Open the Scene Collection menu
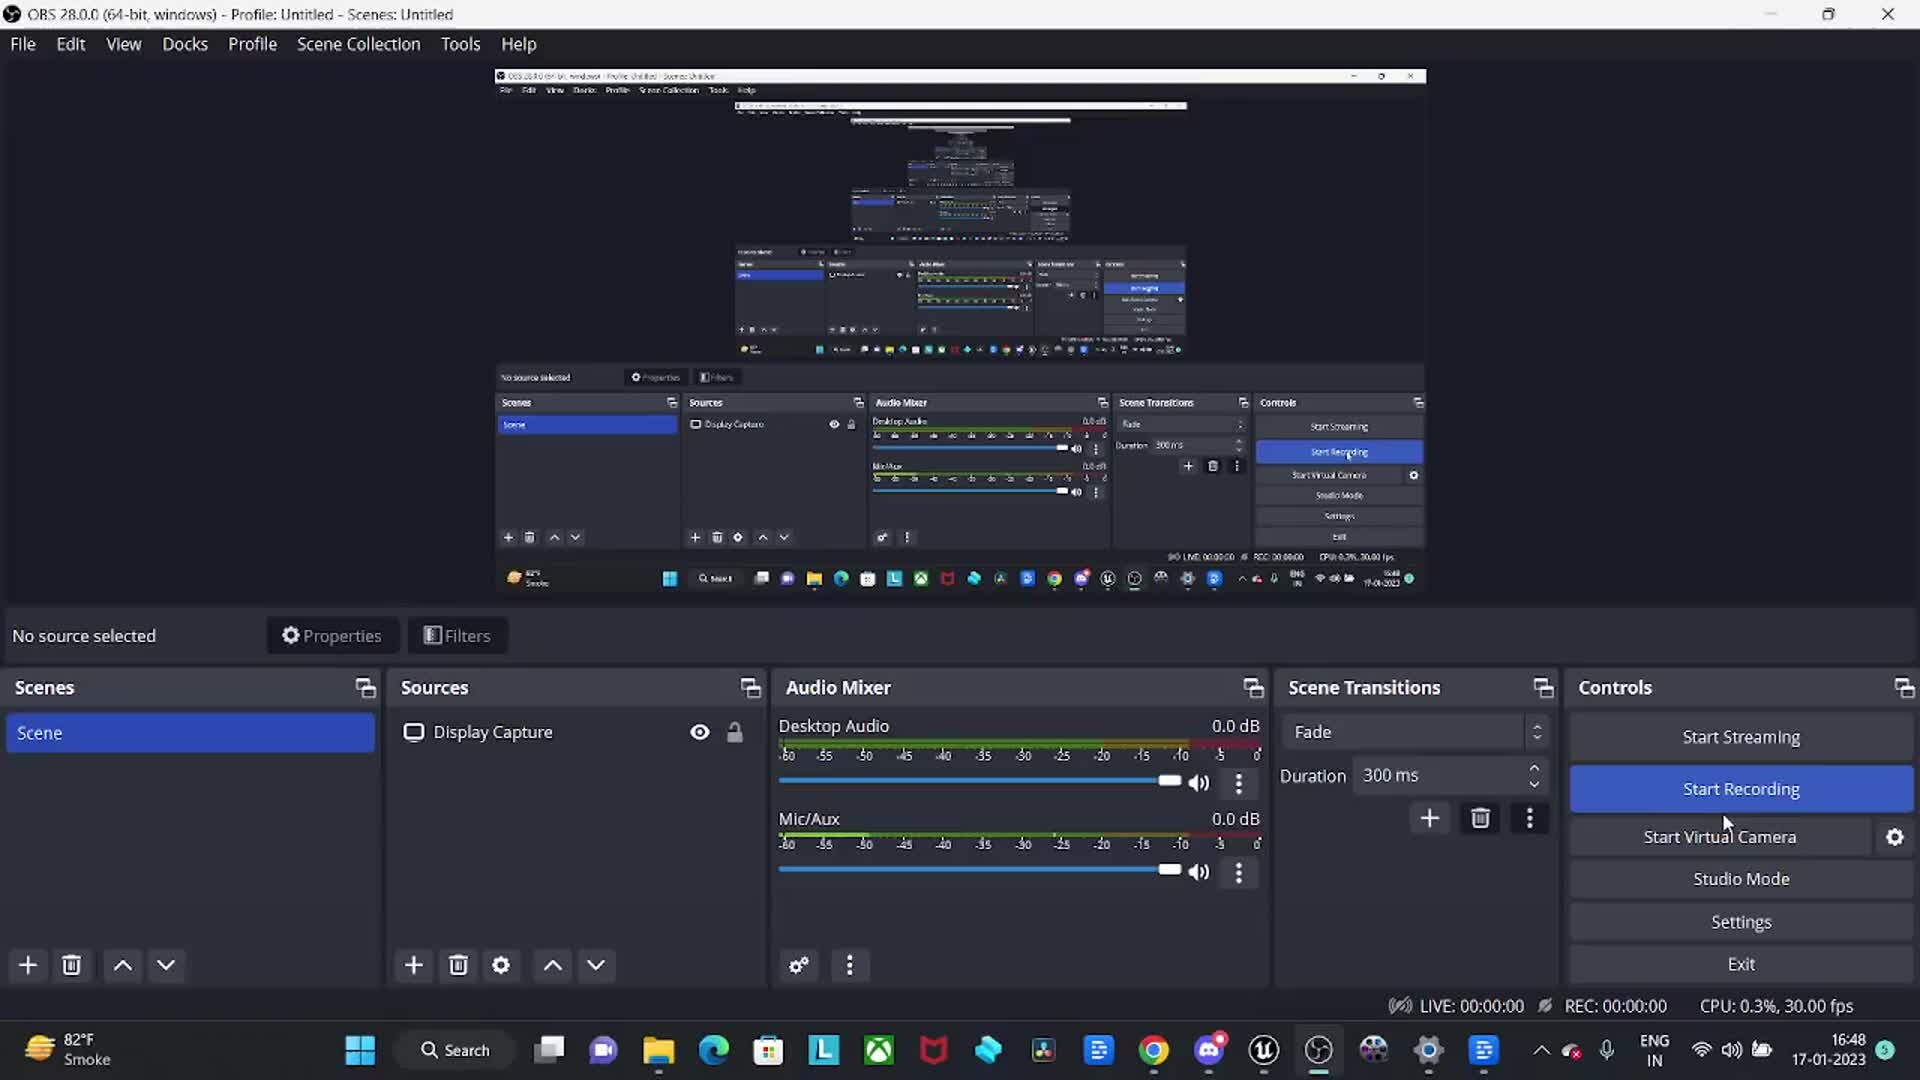This screenshot has width=1920, height=1080. 358,44
